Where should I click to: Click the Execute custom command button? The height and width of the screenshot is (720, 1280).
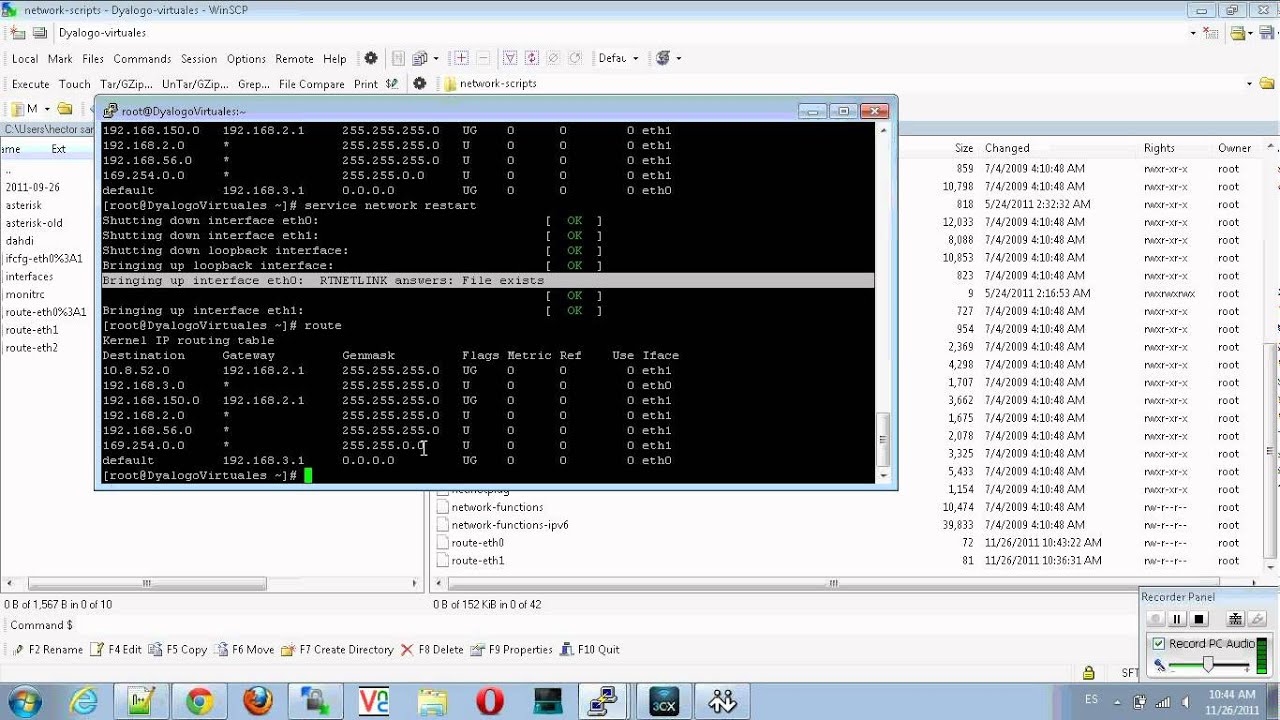coord(30,84)
